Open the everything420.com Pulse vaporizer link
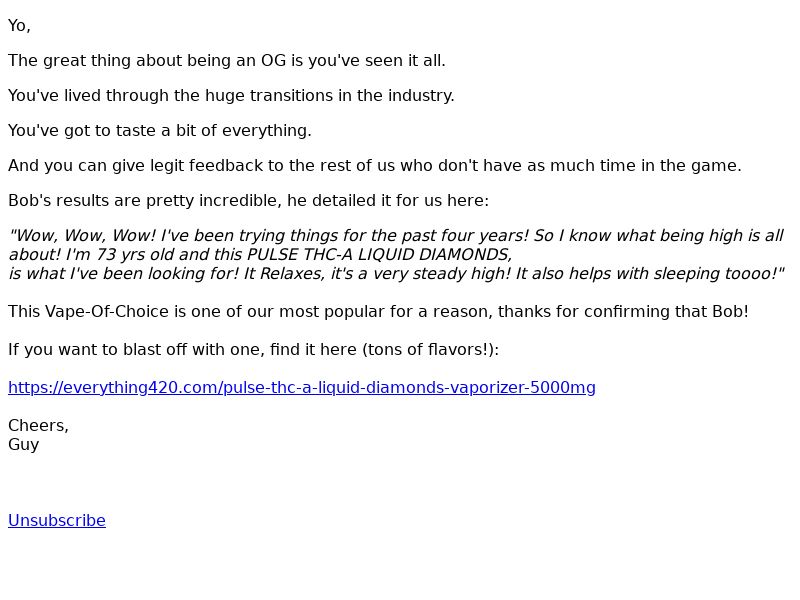The image size is (800, 600). [x=302, y=388]
